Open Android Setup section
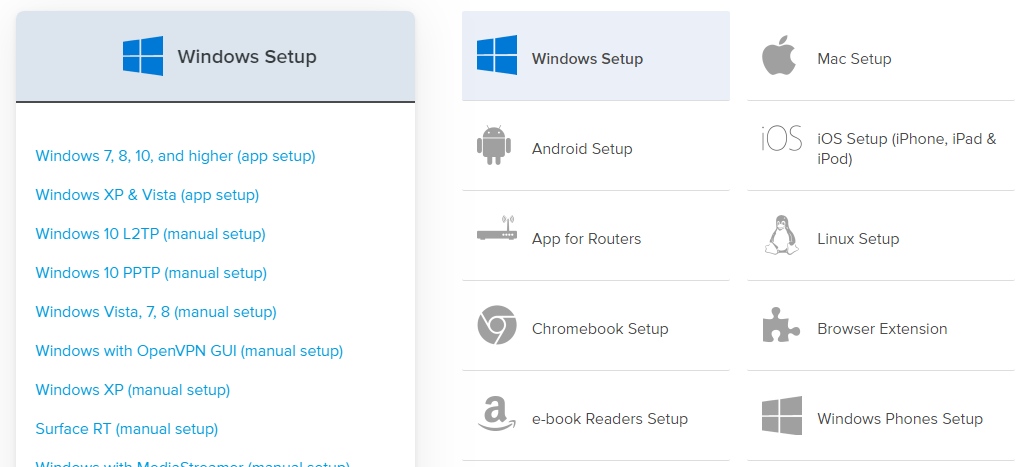The image size is (1020, 467). coord(582,149)
